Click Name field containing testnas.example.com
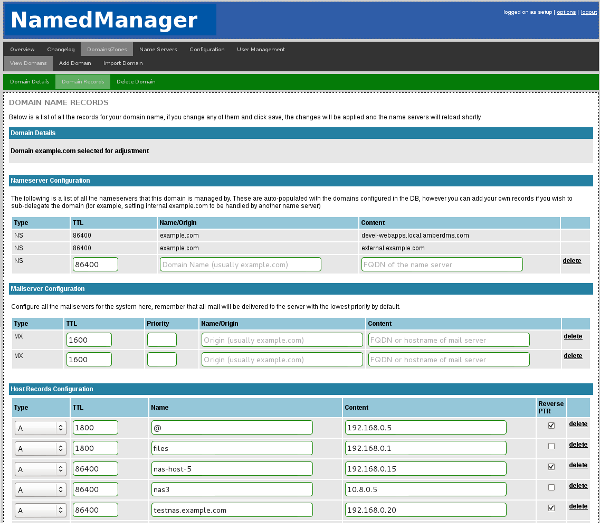The width and height of the screenshot is (600, 528). [x=232, y=510]
